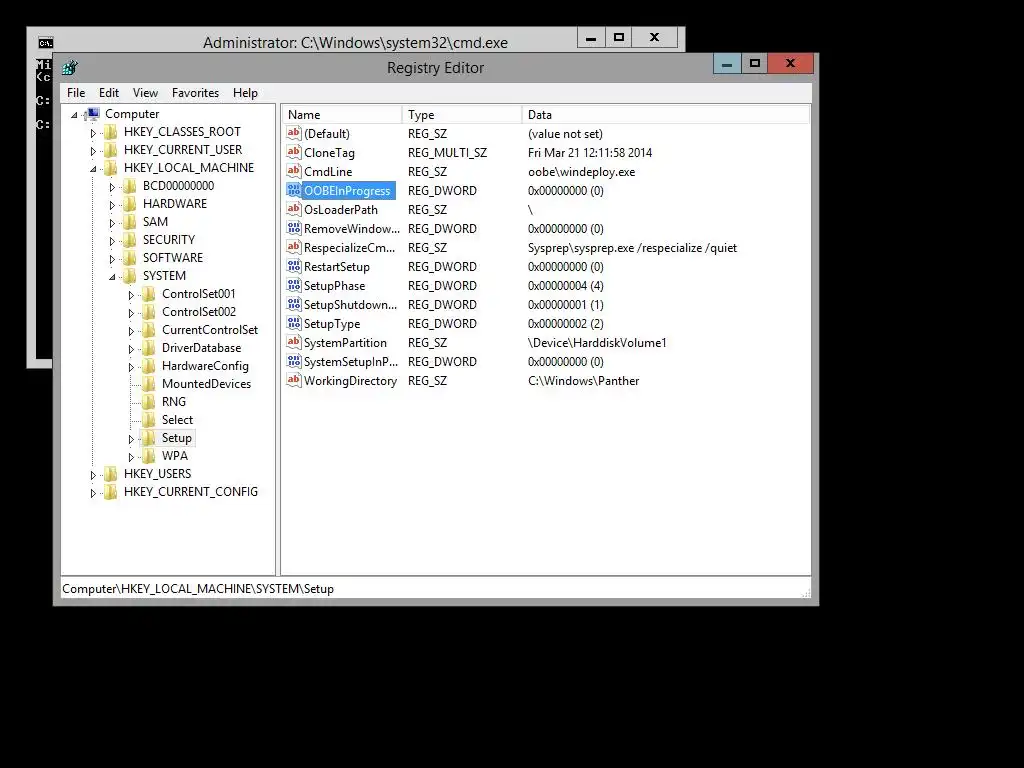This screenshot has width=1024, height=768.
Task: Click the WorkingDirectory value icon
Action: pyautogui.click(x=294, y=379)
